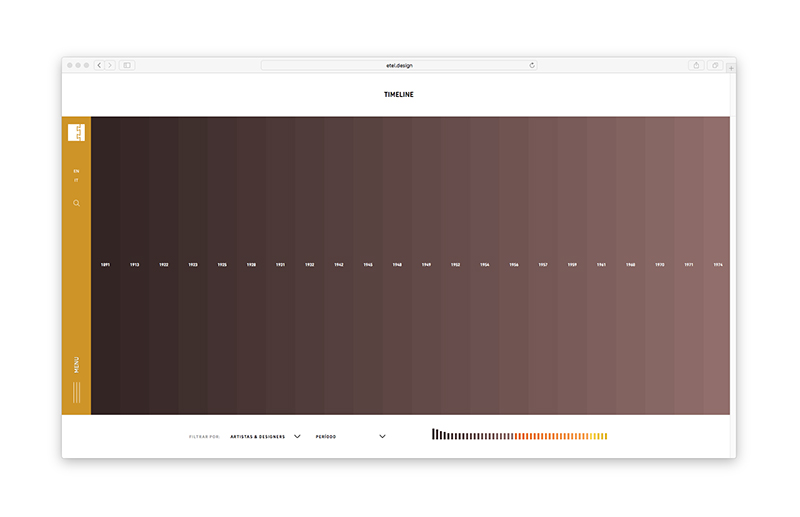Click the FILTRAR POR label
Image resolution: width=800 pixels, height=517 pixels.
pos(204,437)
